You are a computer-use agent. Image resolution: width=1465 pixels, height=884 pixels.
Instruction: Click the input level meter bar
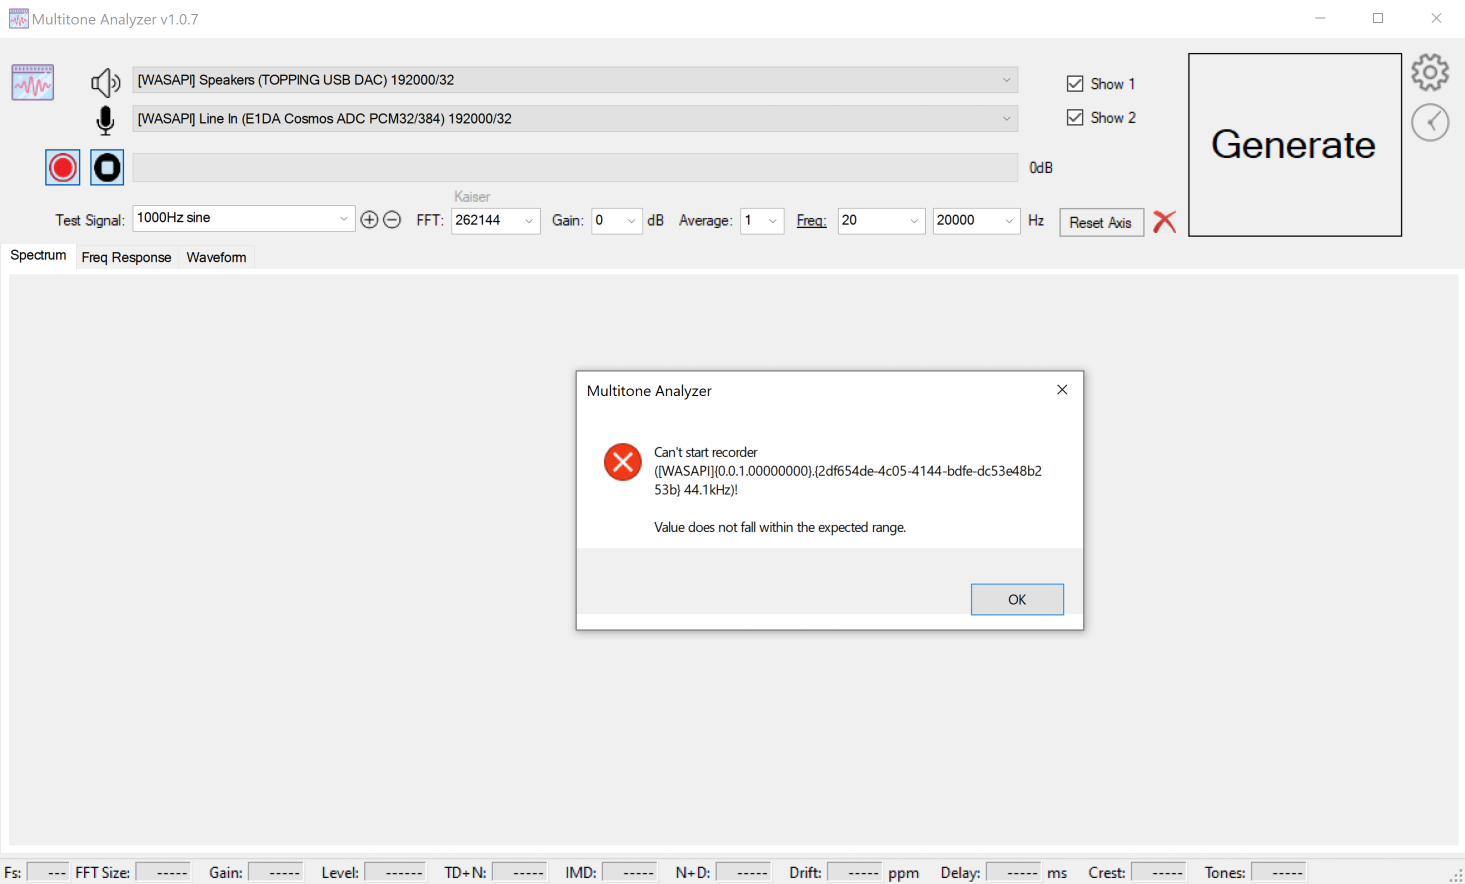pos(575,168)
